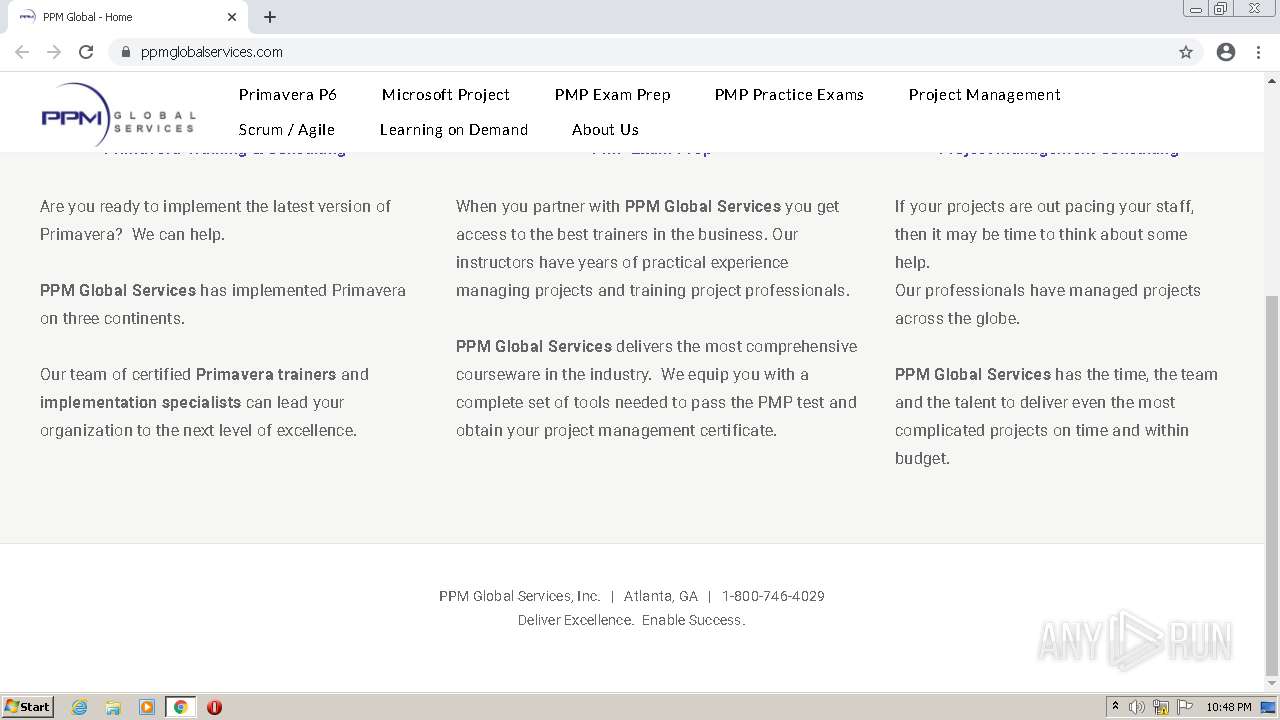Viewport: 1280px width, 720px height.
Task: Open the About Us menu
Action: [x=605, y=130]
